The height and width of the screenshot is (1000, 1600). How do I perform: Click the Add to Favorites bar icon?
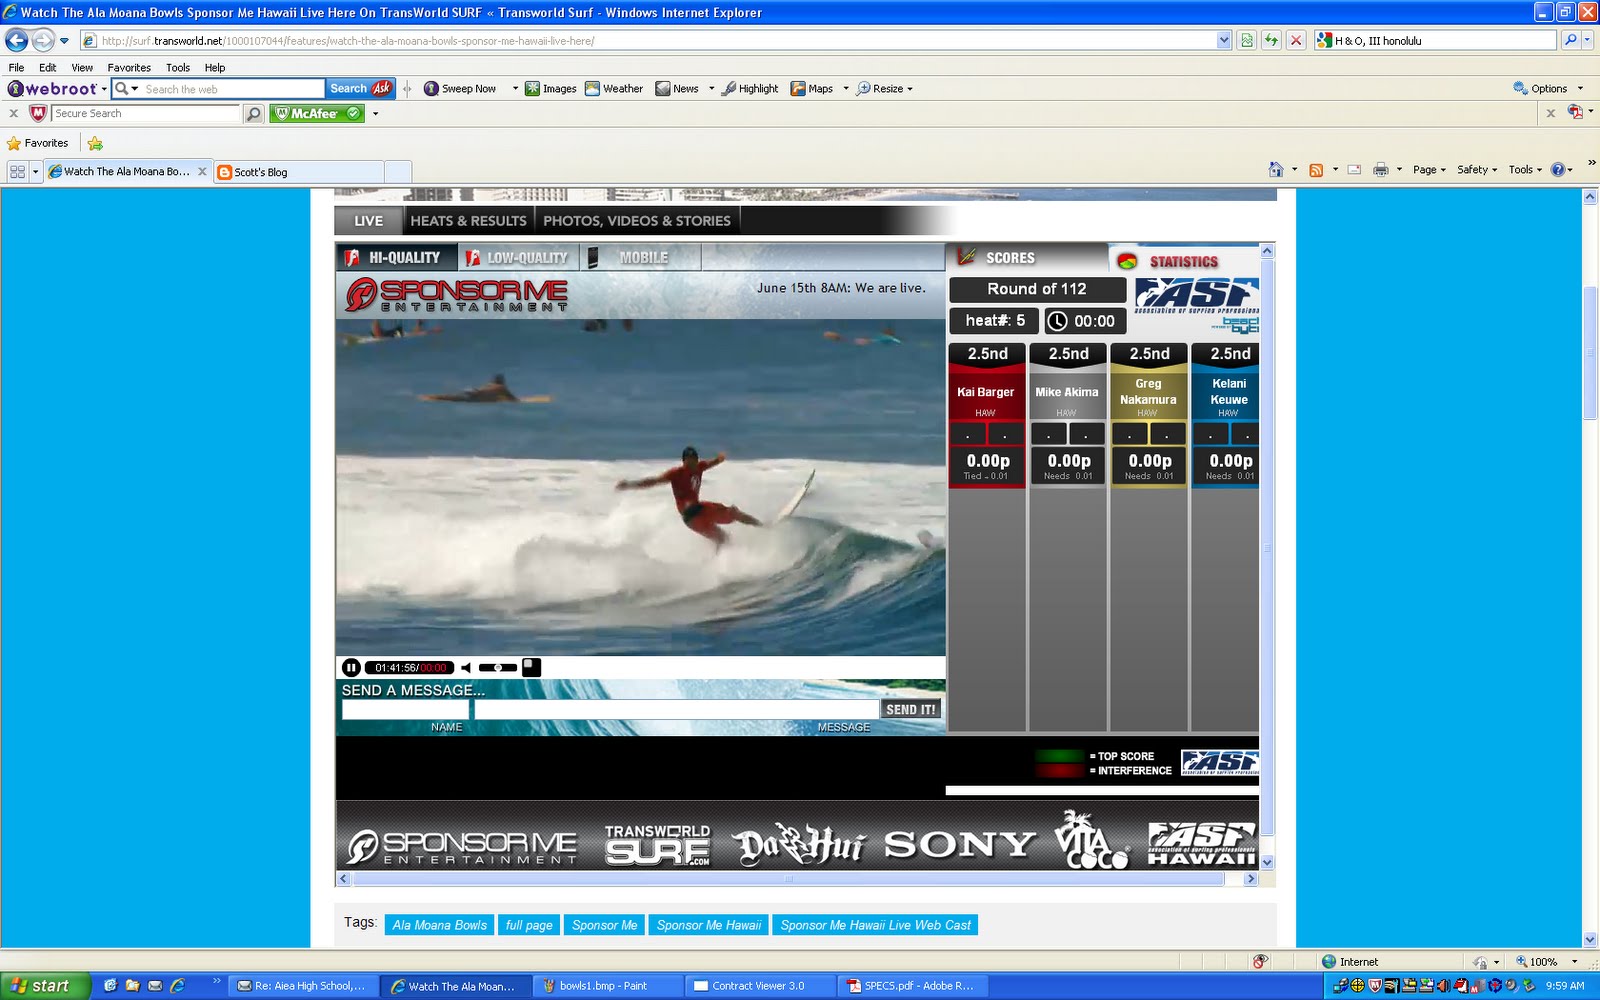tap(95, 143)
